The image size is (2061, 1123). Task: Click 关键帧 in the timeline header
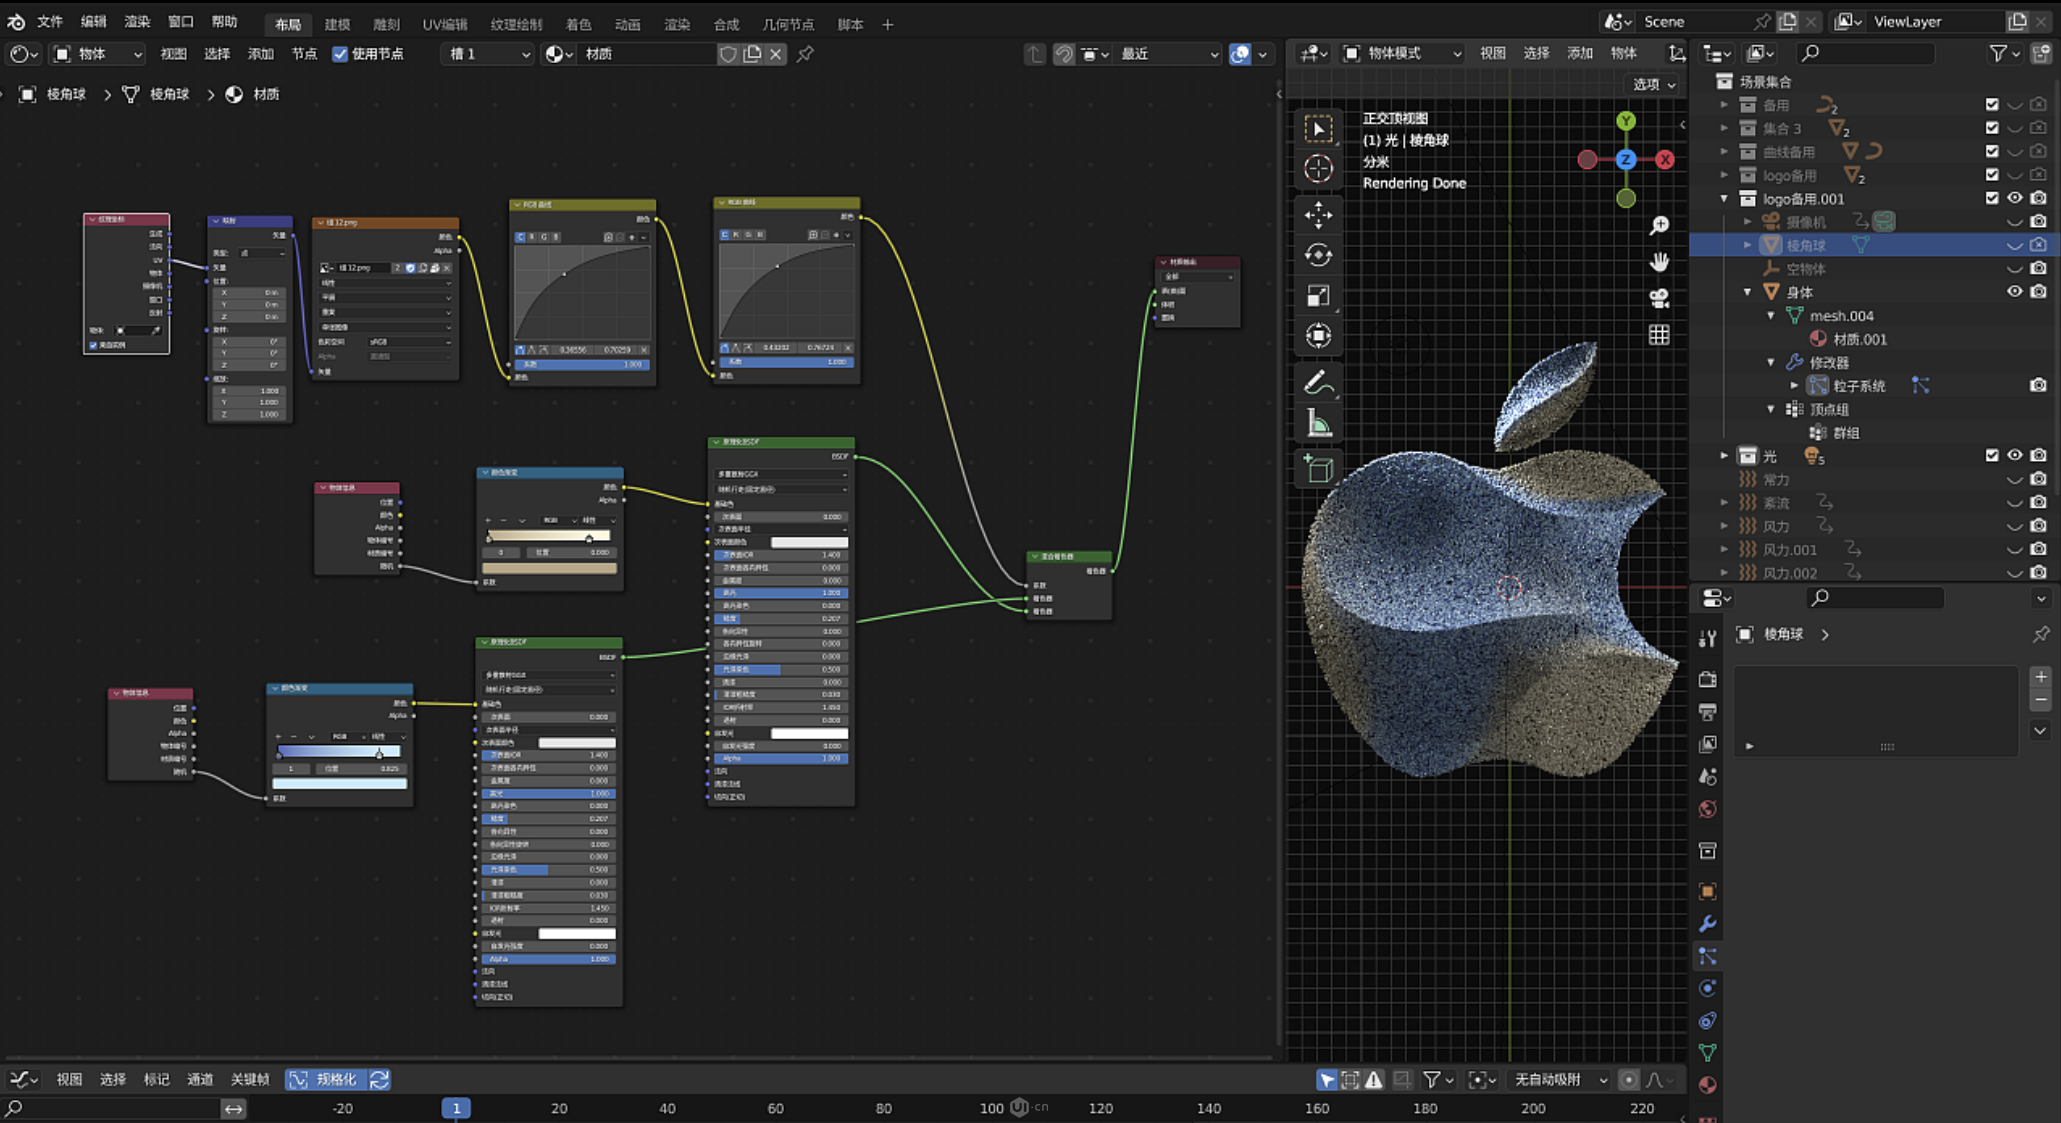[250, 1079]
